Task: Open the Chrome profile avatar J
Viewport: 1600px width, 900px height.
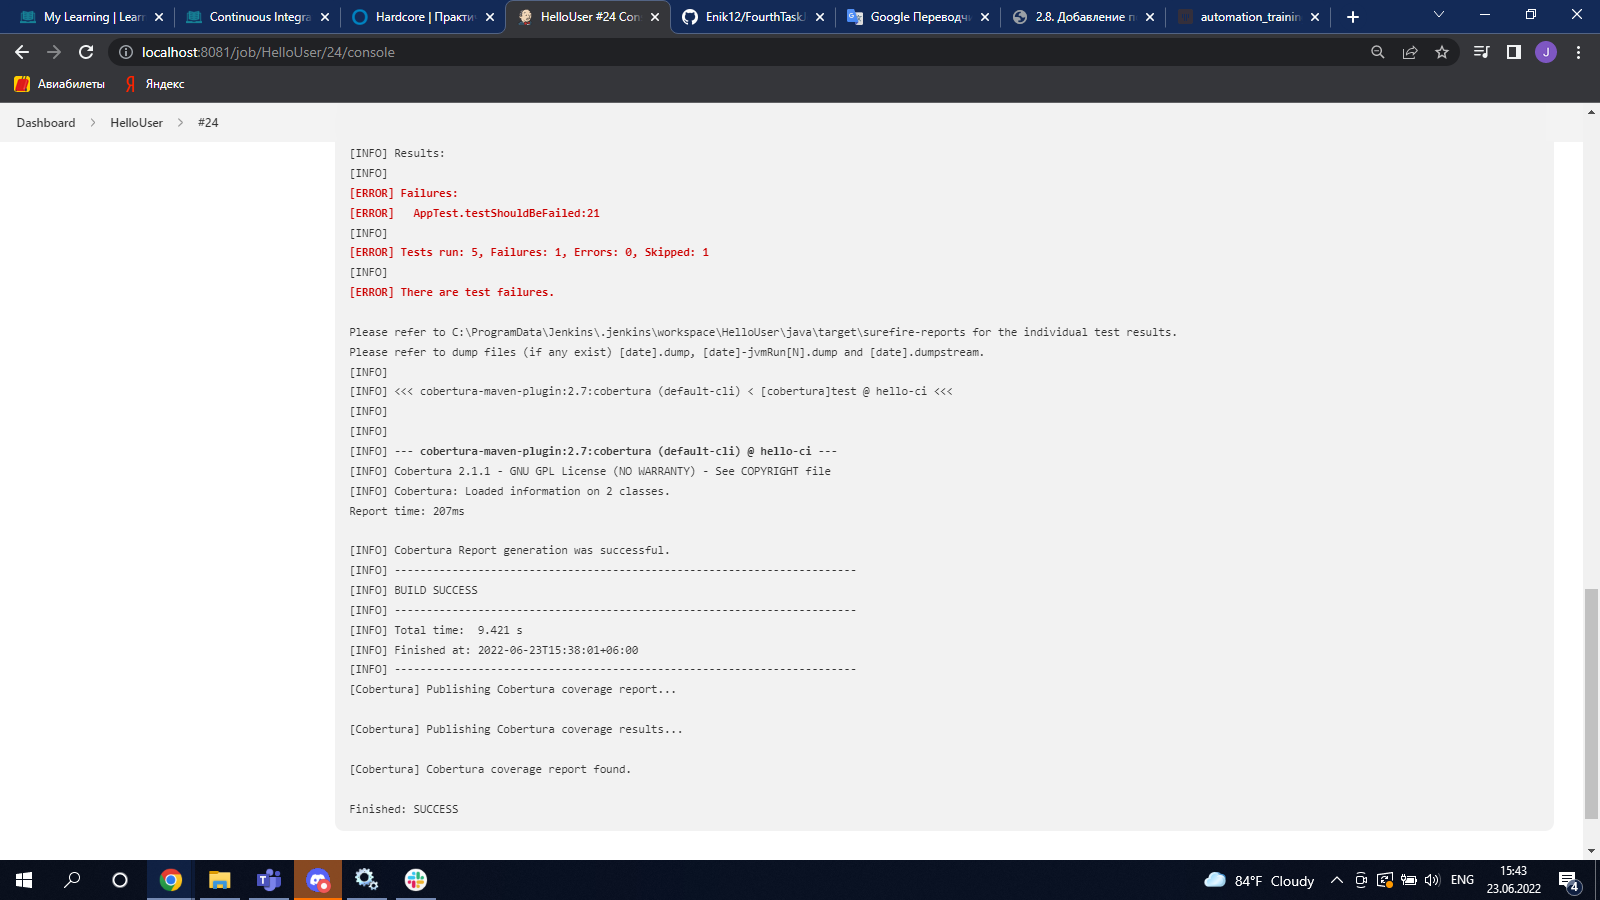Action: point(1546,52)
